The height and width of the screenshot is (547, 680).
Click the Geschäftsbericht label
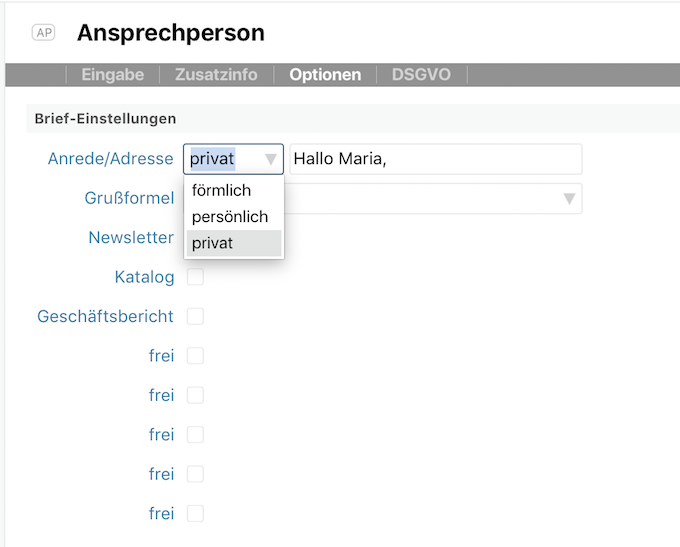click(105, 316)
